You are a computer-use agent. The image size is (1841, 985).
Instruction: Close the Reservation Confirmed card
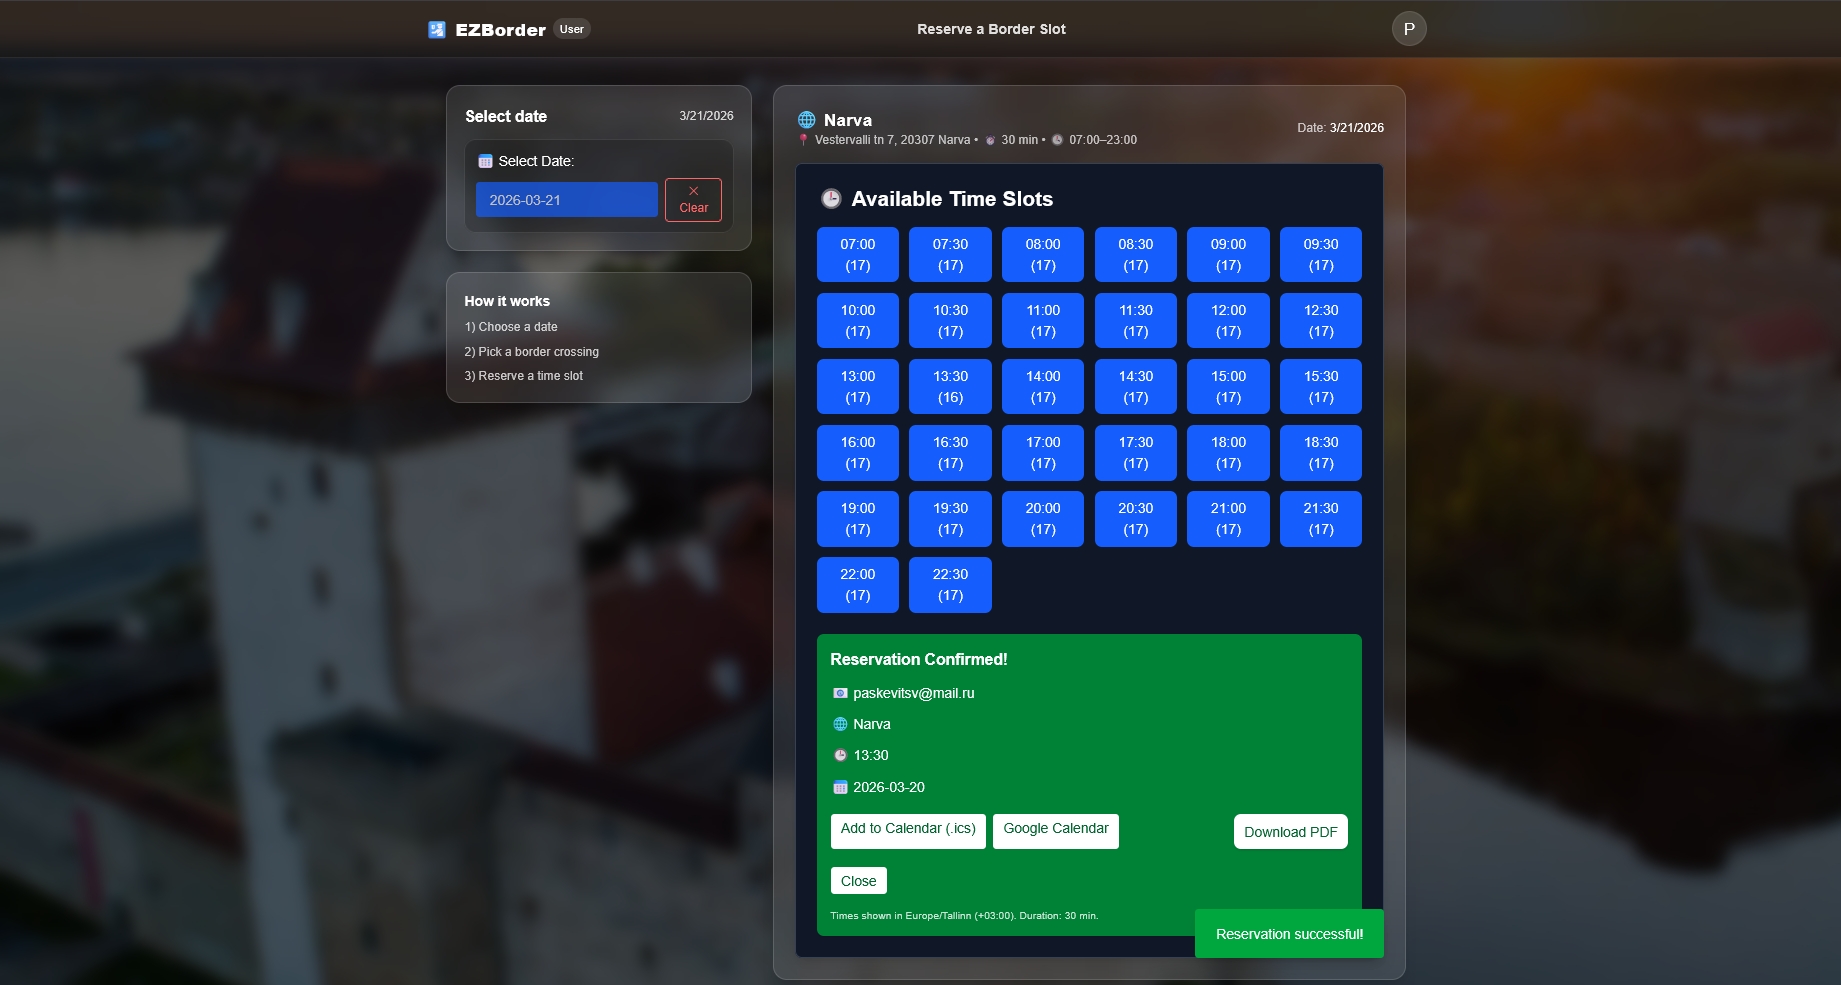pos(858,880)
